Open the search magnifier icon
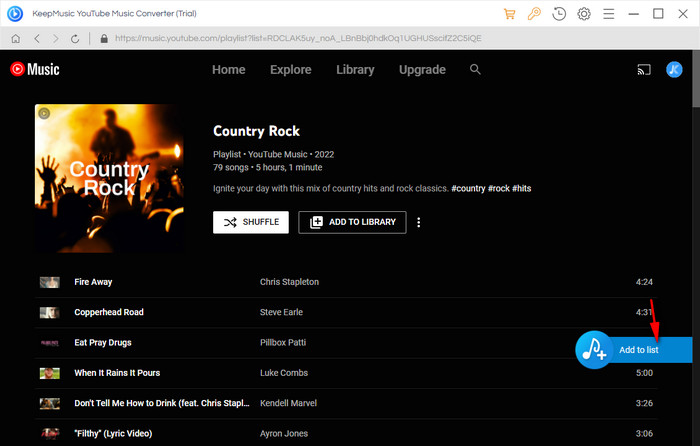700x446 pixels. coord(475,69)
